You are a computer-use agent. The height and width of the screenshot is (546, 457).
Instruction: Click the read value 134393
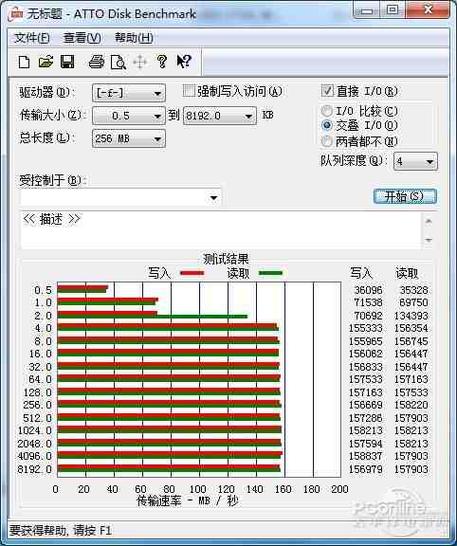411,315
